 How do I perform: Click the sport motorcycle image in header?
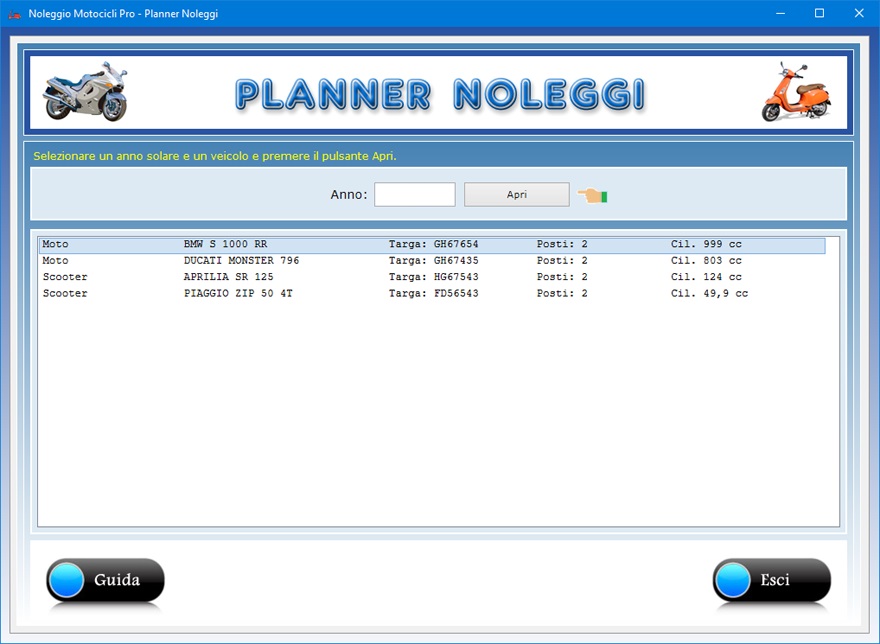coord(85,92)
